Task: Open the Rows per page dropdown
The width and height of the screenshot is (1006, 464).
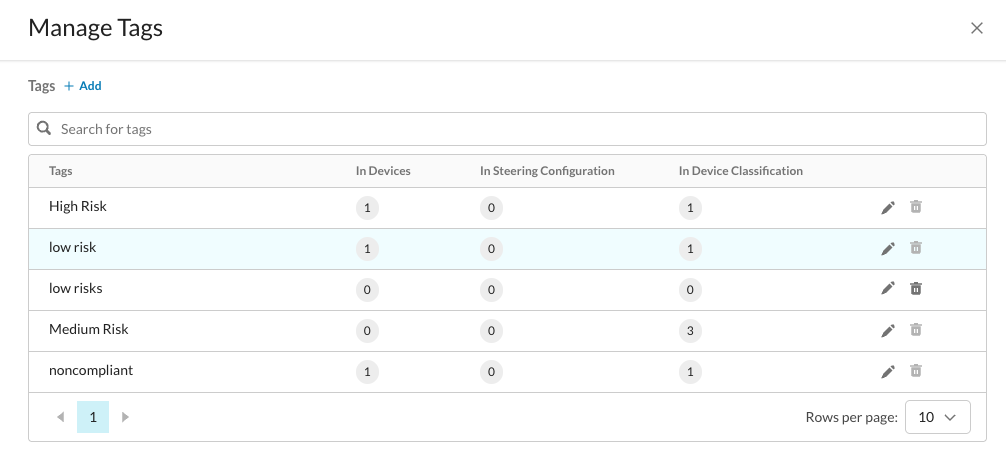Action: (937, 417)
